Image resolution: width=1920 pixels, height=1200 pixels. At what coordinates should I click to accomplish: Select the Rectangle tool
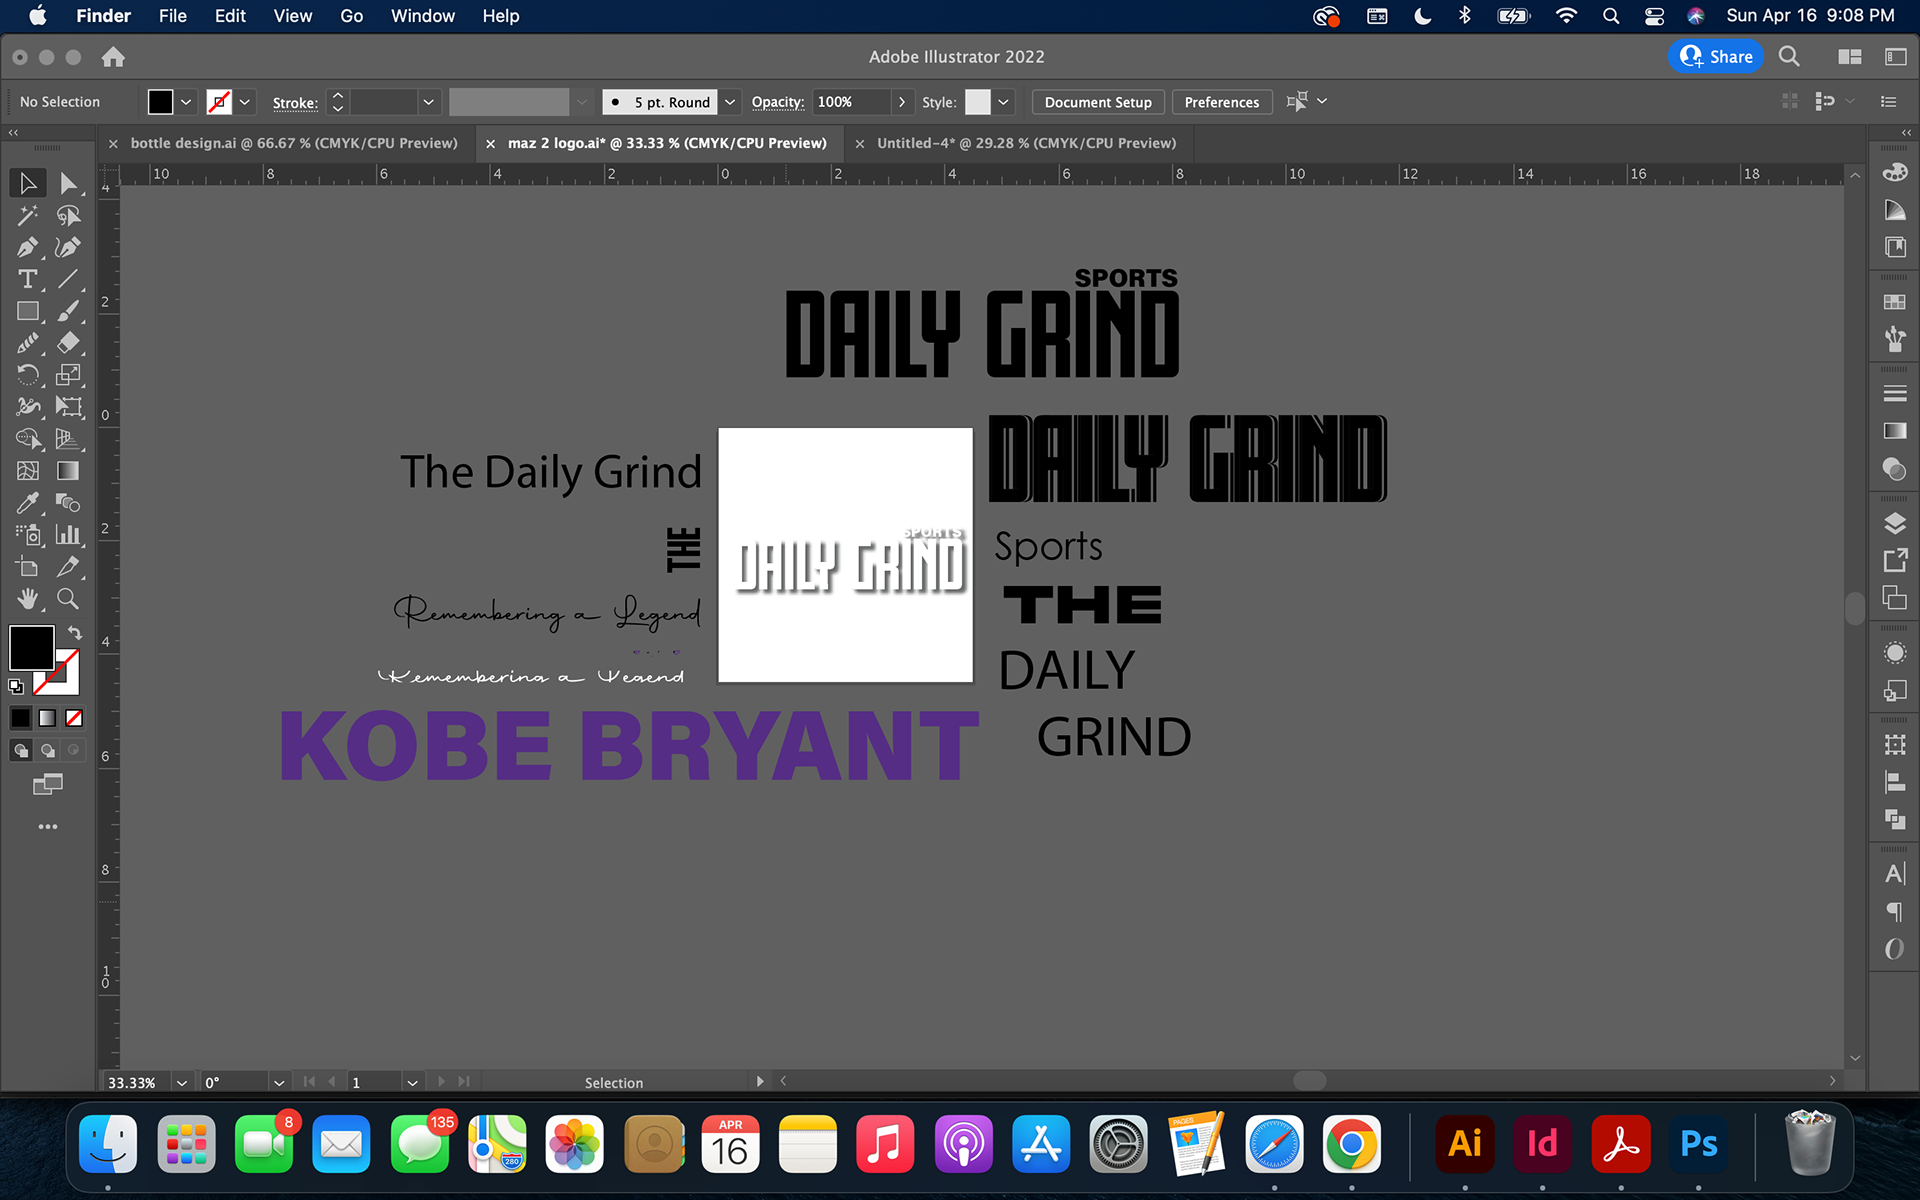click(28, 311)
